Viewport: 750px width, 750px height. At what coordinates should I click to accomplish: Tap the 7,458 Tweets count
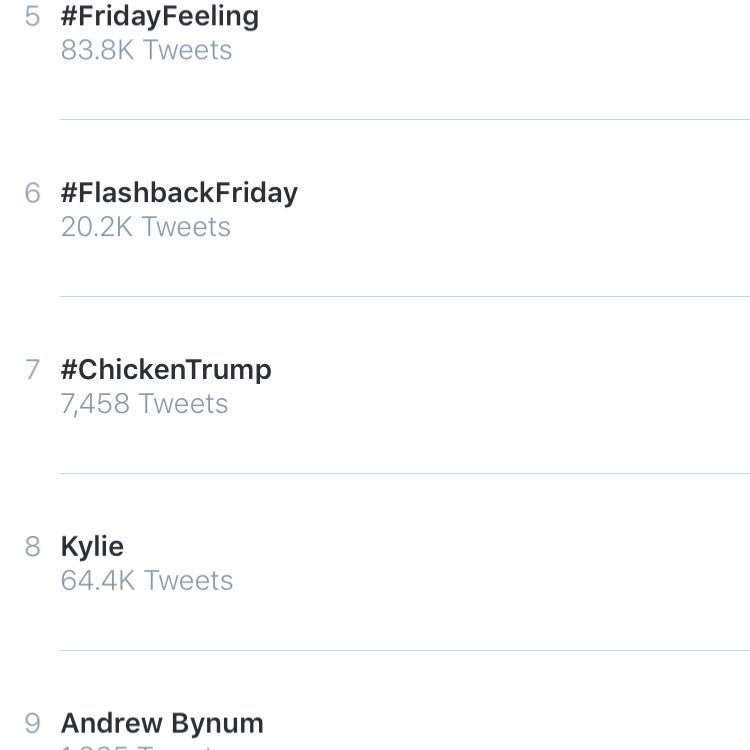(144, 404)
